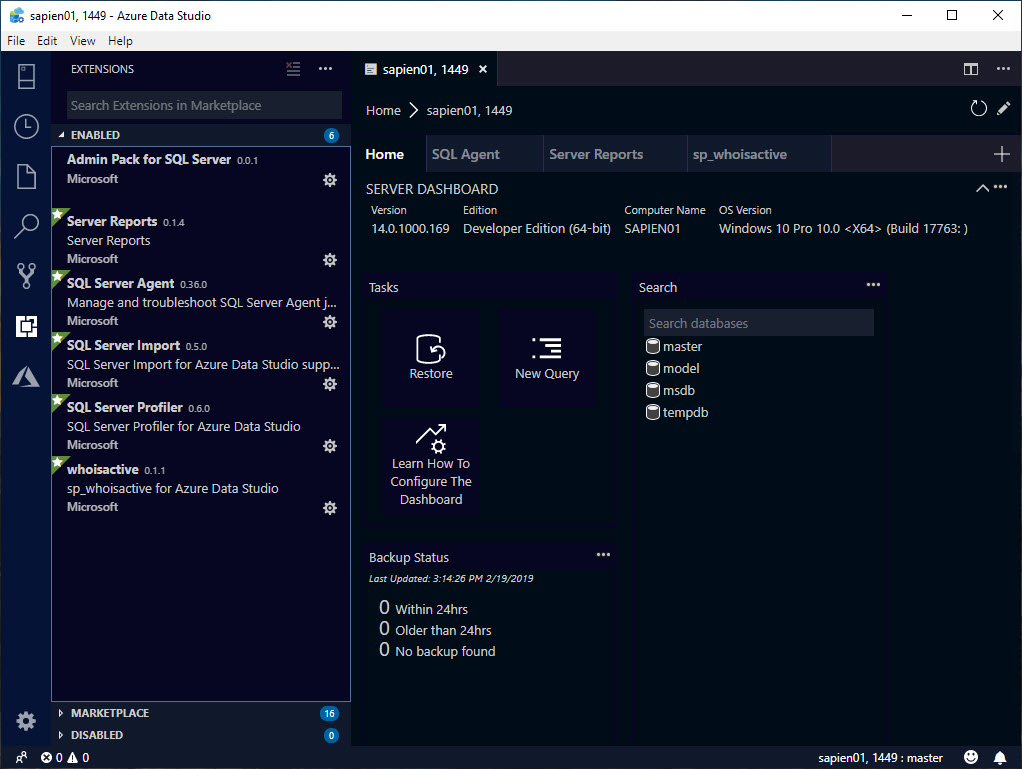
Task: Focus the Search databases field
Action: (x=759, y=323)
